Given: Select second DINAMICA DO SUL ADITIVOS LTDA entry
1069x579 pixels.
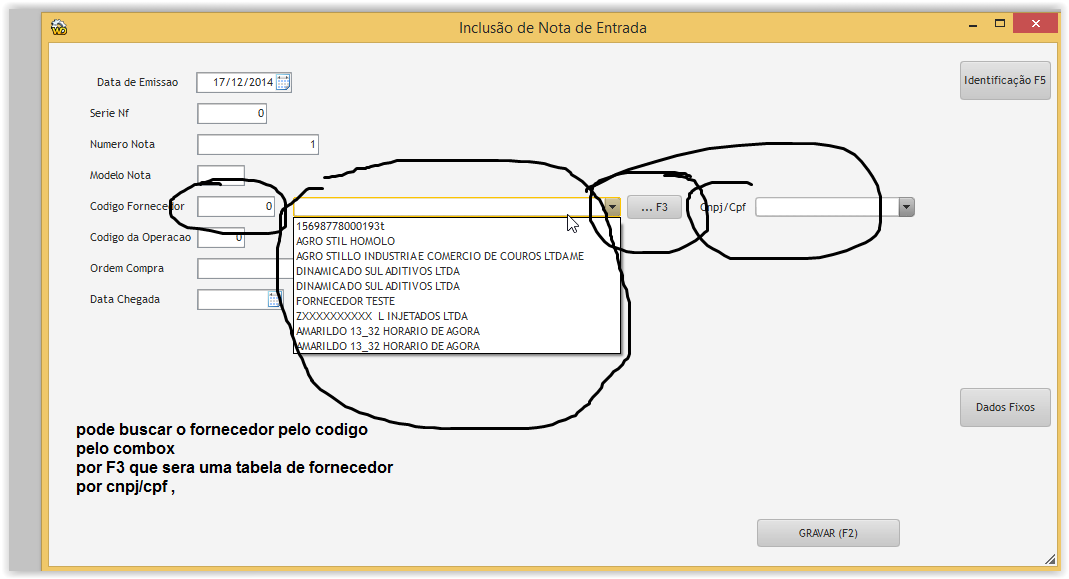Looking at the screenshot, I should coord(457,286).
